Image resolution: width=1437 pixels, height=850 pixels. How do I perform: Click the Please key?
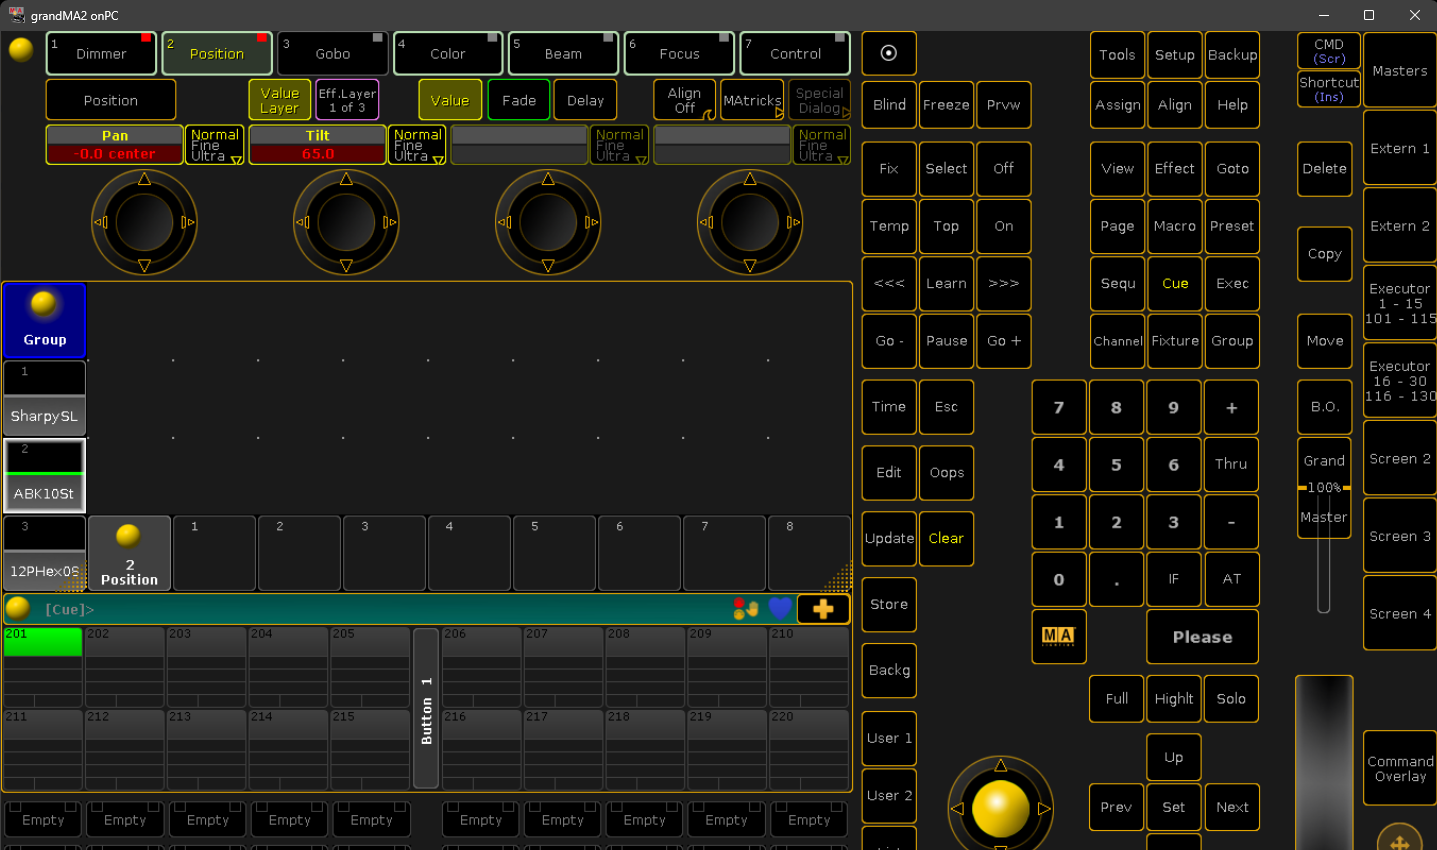1202,636
